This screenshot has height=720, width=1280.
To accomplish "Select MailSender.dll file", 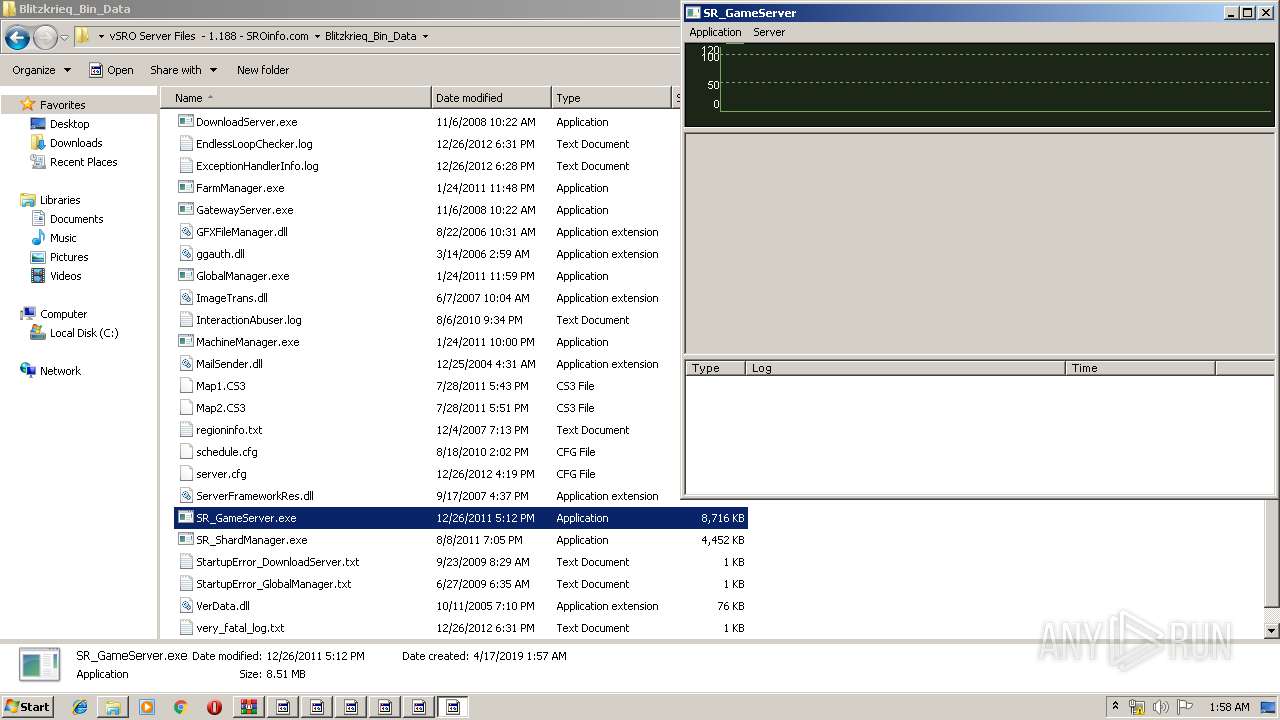I will [229, 364].
